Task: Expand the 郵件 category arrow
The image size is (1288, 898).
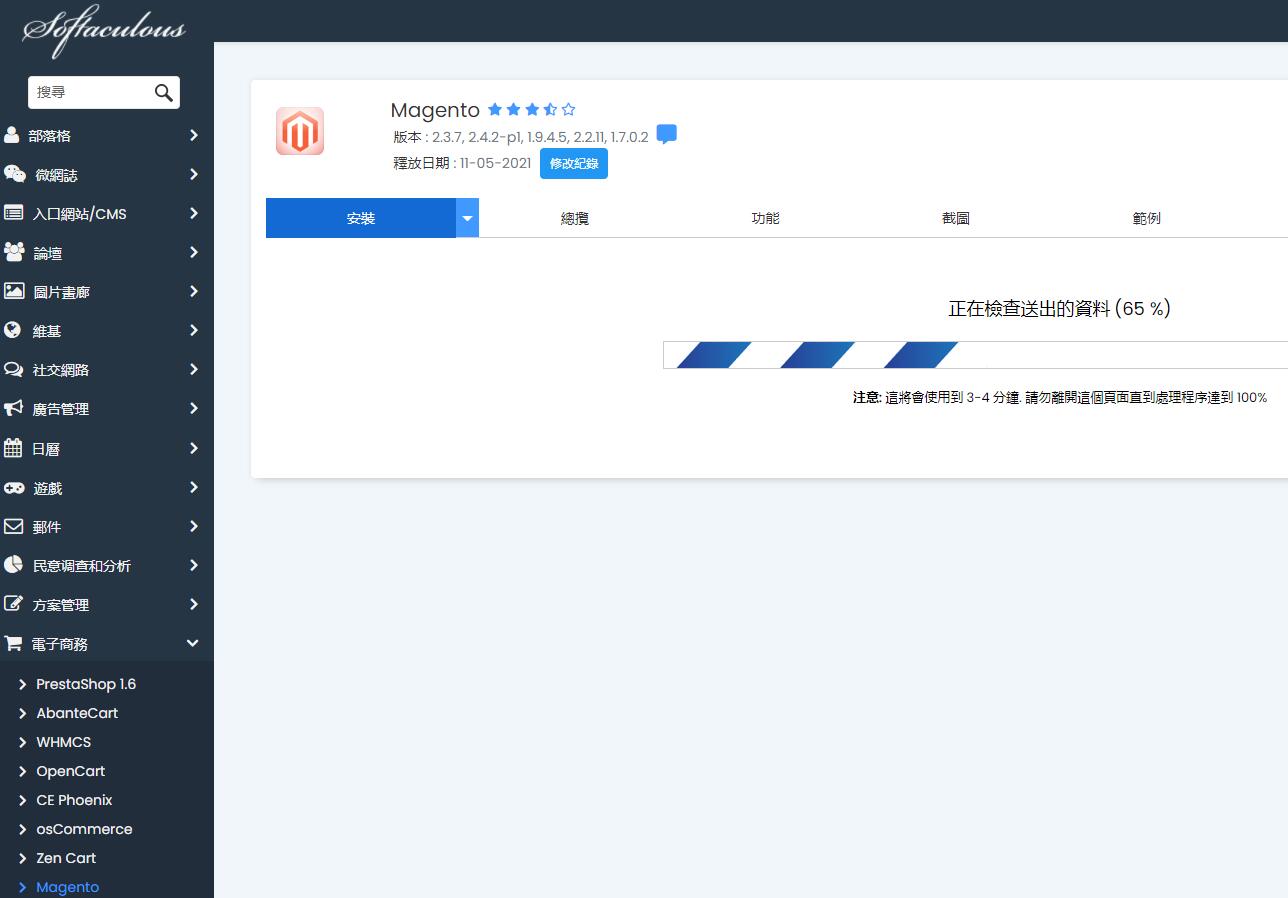Action: point(194,526)
